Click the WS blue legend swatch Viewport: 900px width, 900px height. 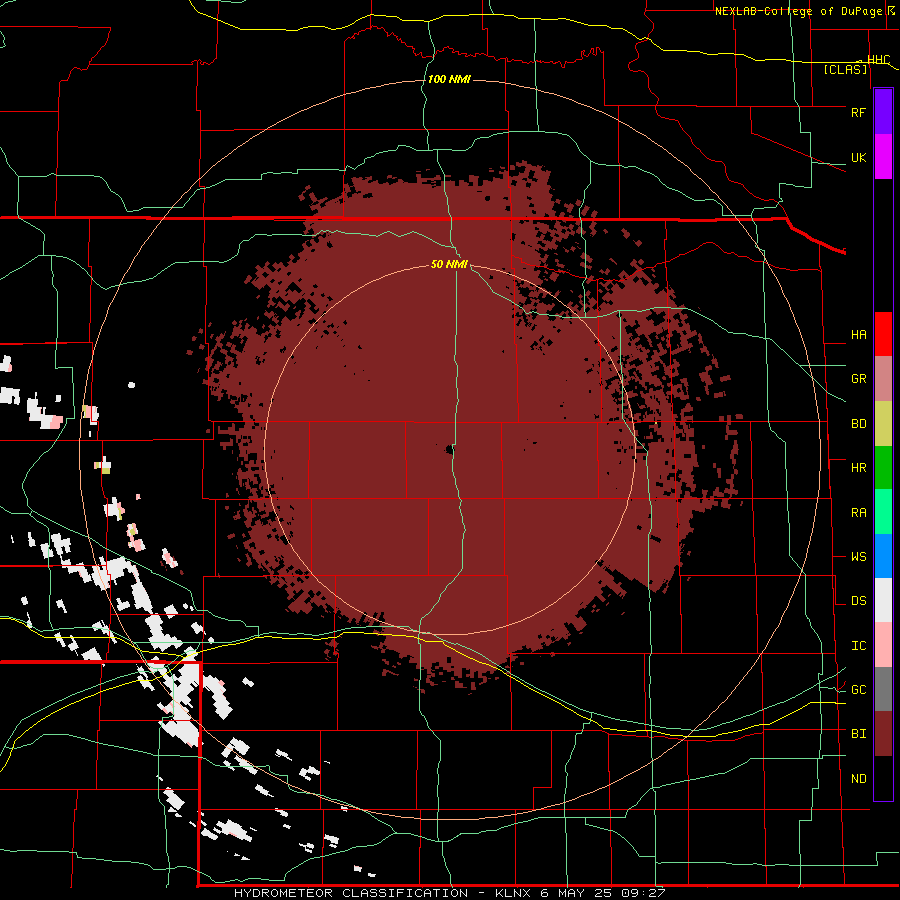pyautogui.click(x=883, y=556)
